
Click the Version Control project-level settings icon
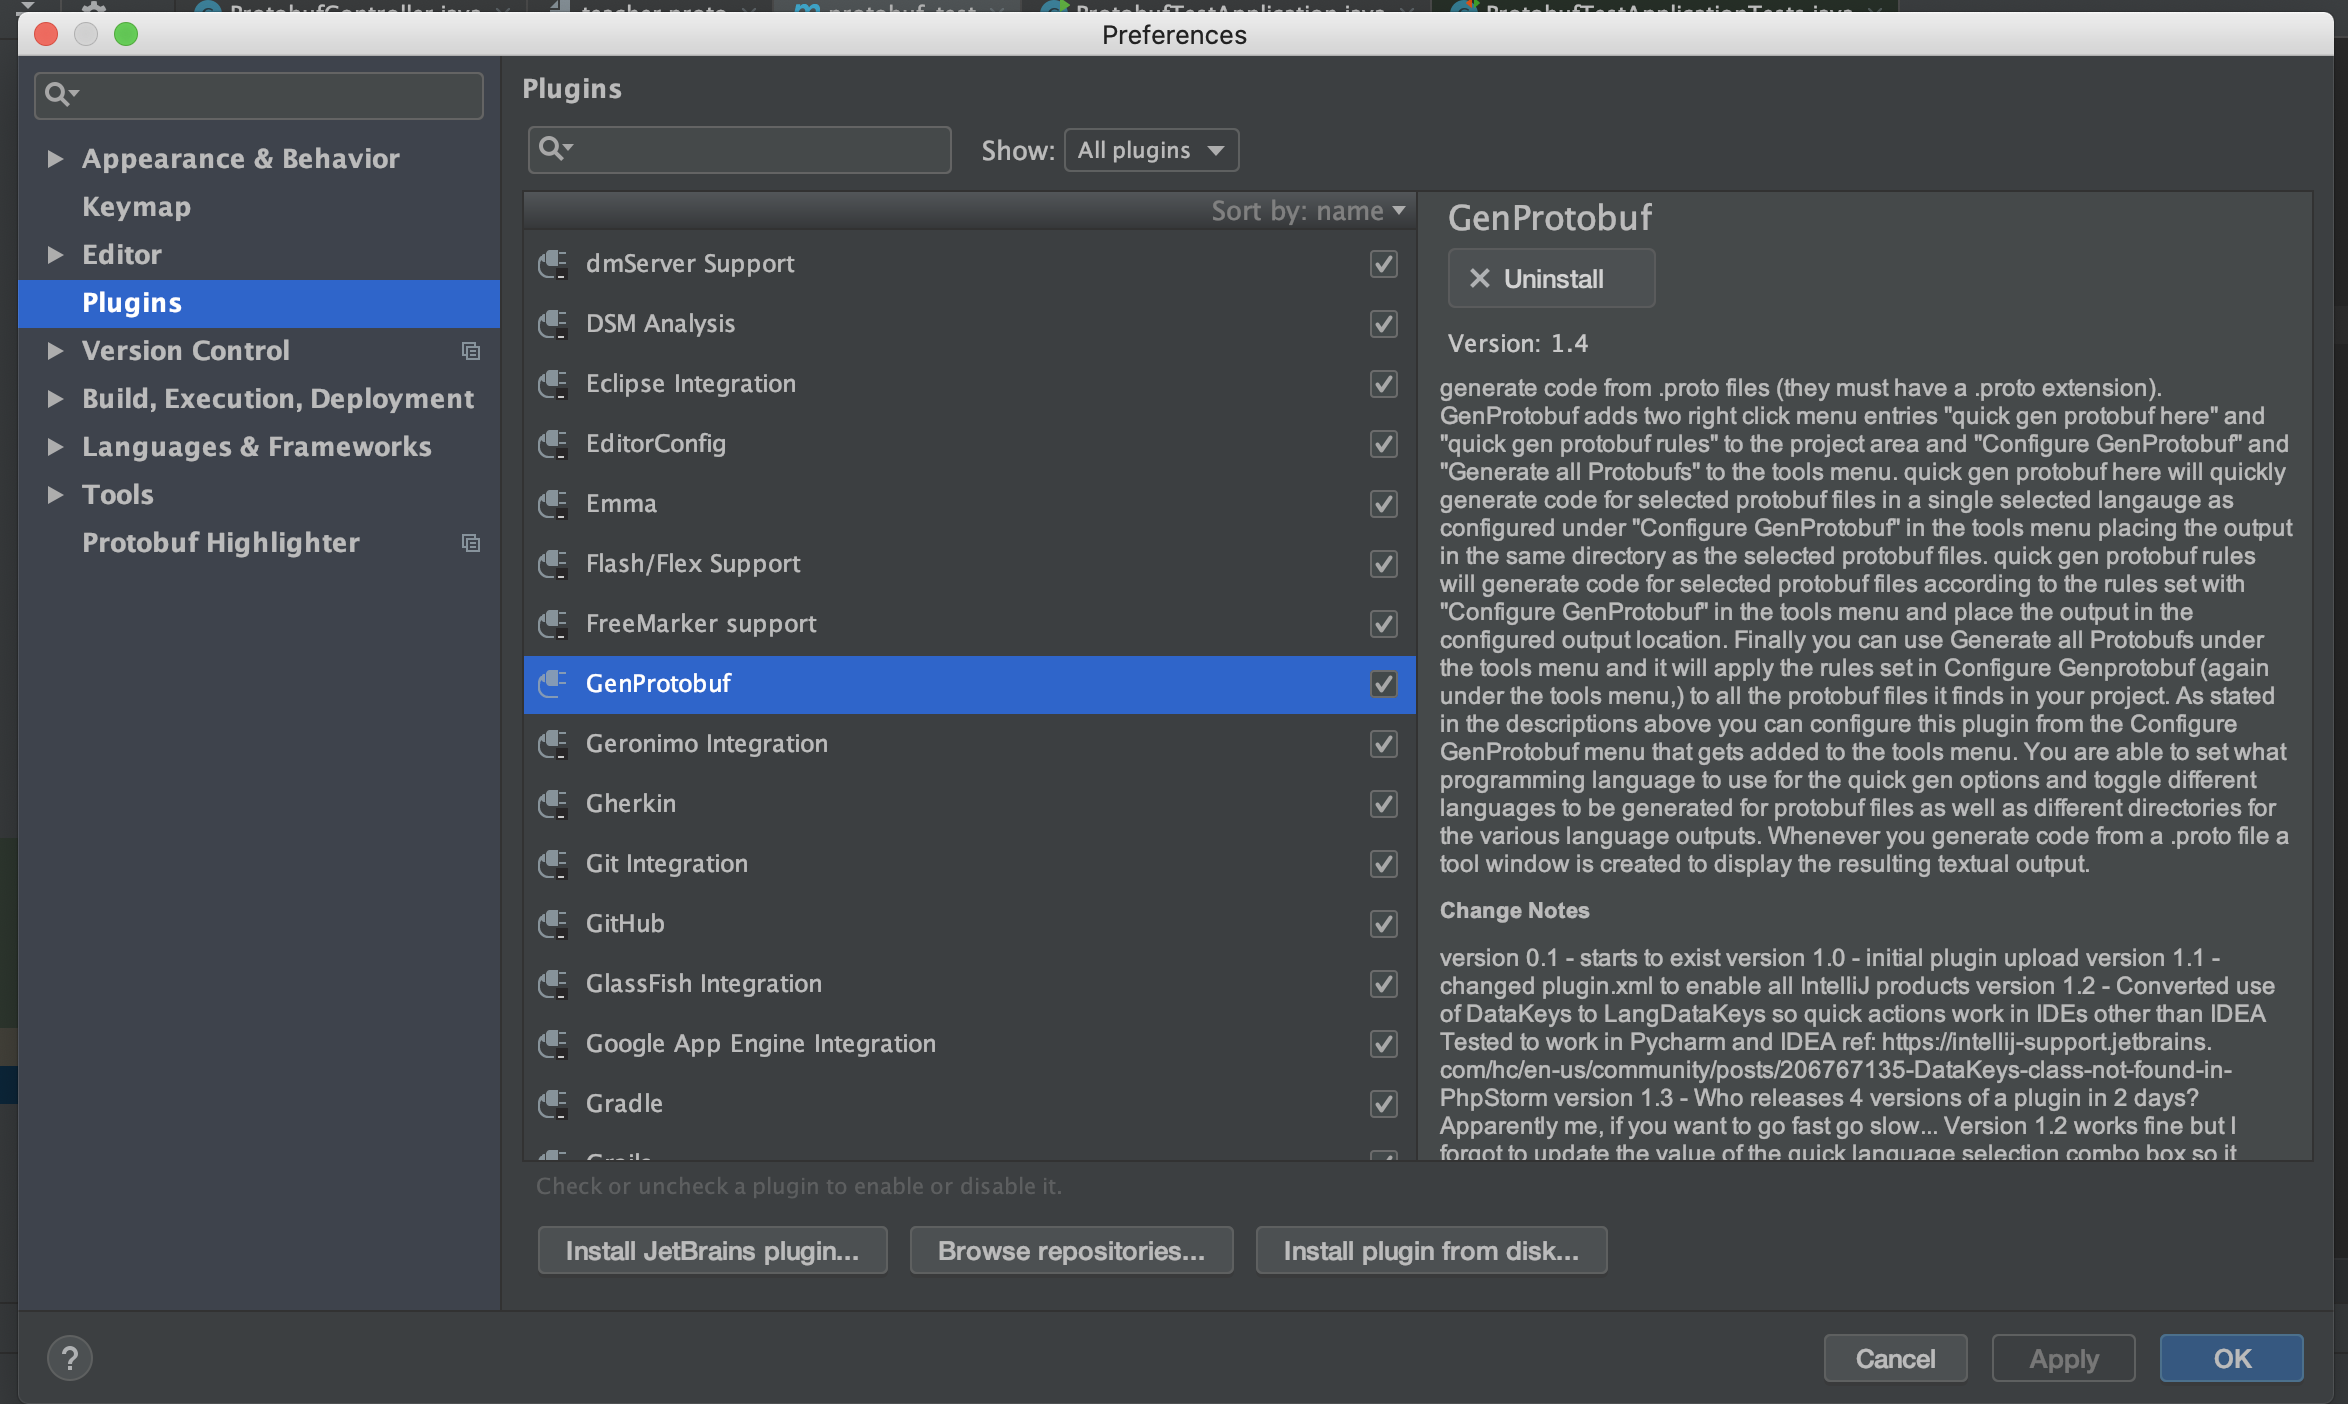click(470, 351)
